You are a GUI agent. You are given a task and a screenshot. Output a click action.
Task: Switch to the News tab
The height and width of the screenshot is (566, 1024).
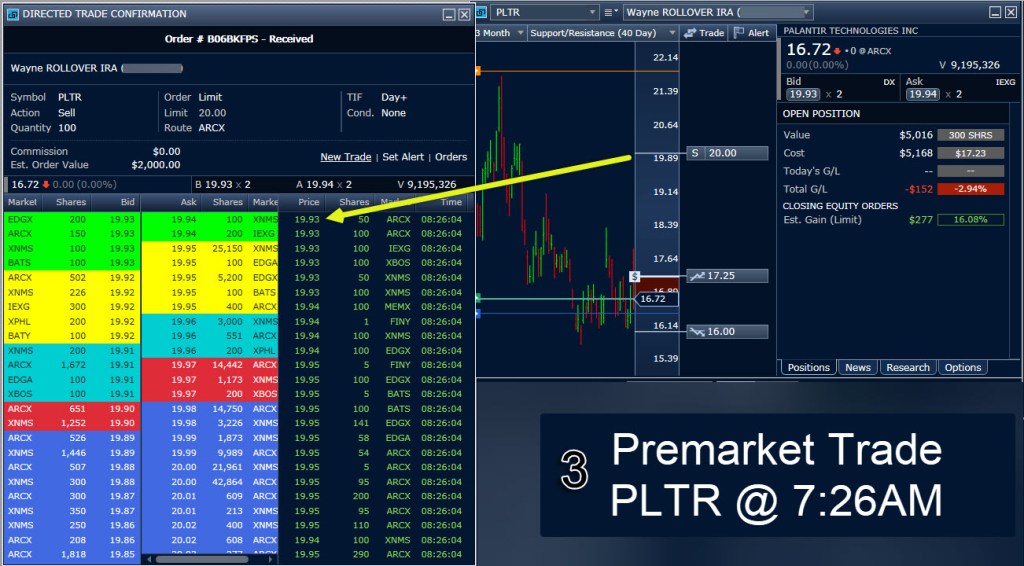[x=857, y=367]
